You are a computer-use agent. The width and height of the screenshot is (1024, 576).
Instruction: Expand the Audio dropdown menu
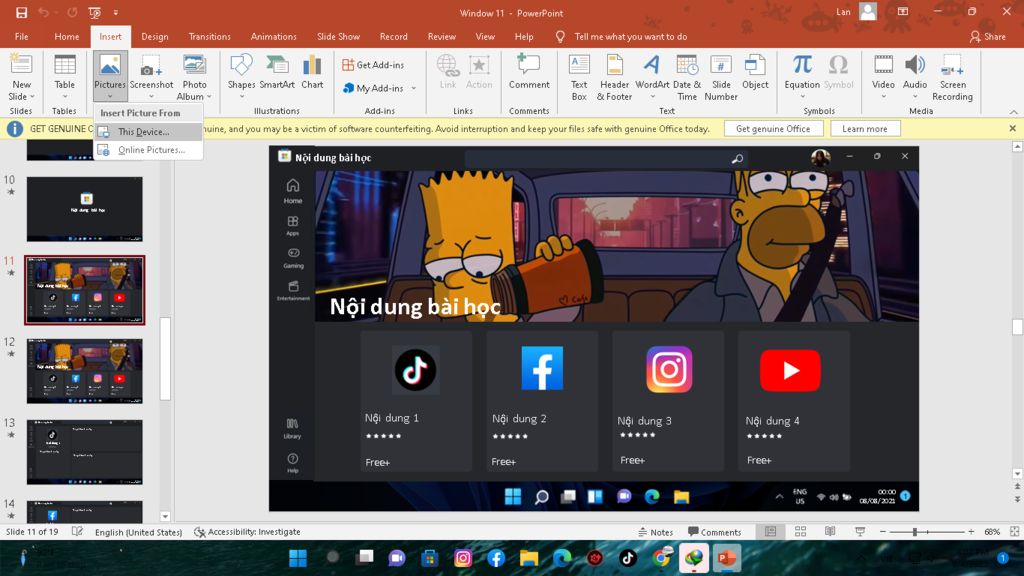pos(915,97)
